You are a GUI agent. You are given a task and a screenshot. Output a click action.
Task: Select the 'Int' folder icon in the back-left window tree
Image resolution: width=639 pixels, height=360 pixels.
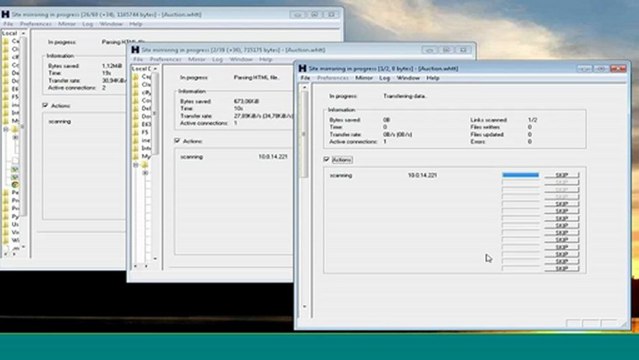(6, 113)
